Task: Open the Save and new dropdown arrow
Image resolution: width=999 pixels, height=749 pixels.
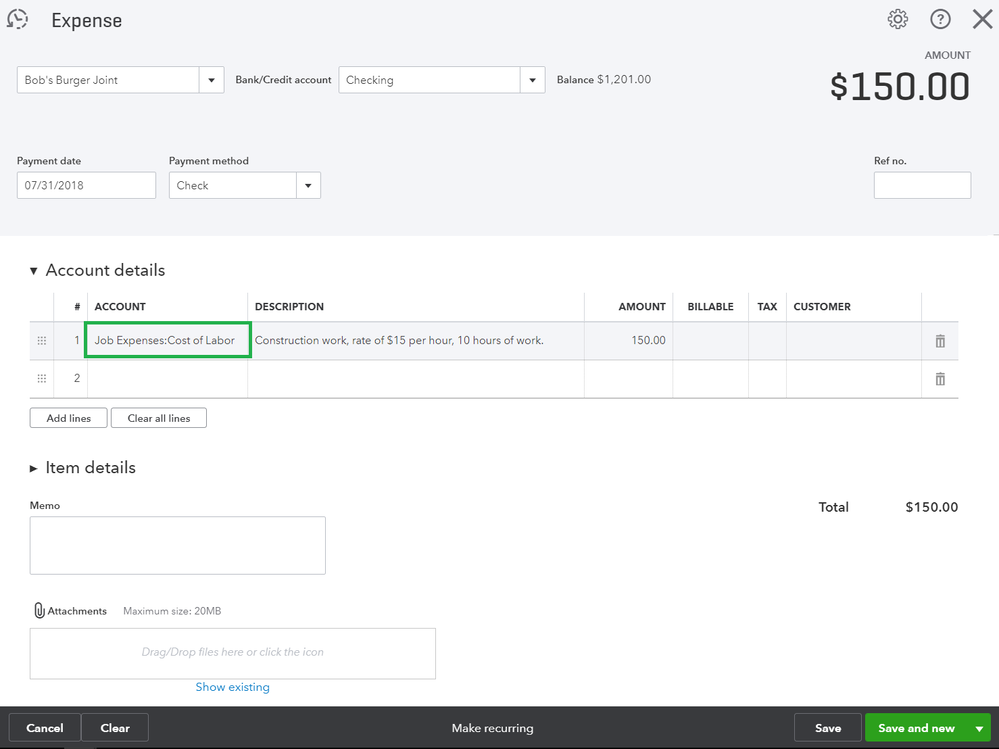Action: tap(978, 728)
